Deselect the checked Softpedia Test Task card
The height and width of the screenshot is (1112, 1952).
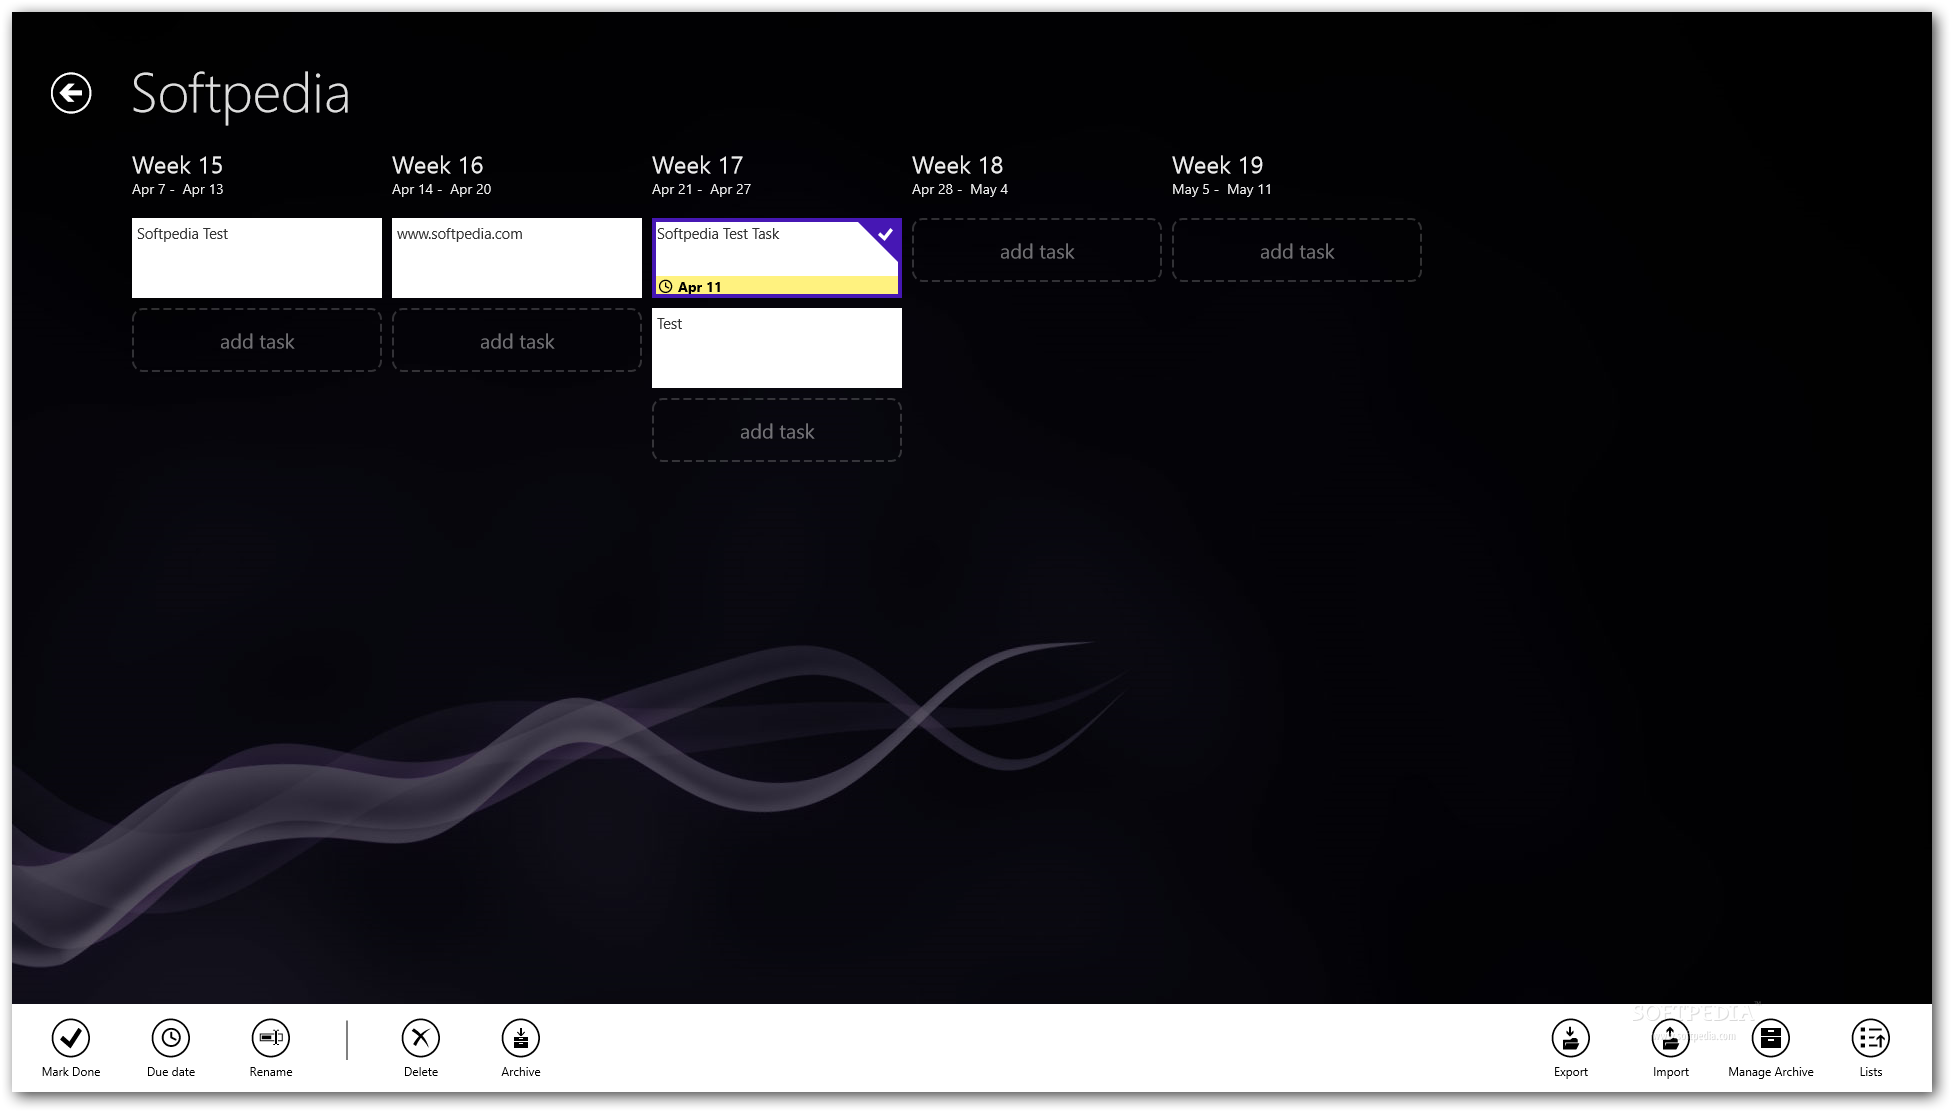777,258
